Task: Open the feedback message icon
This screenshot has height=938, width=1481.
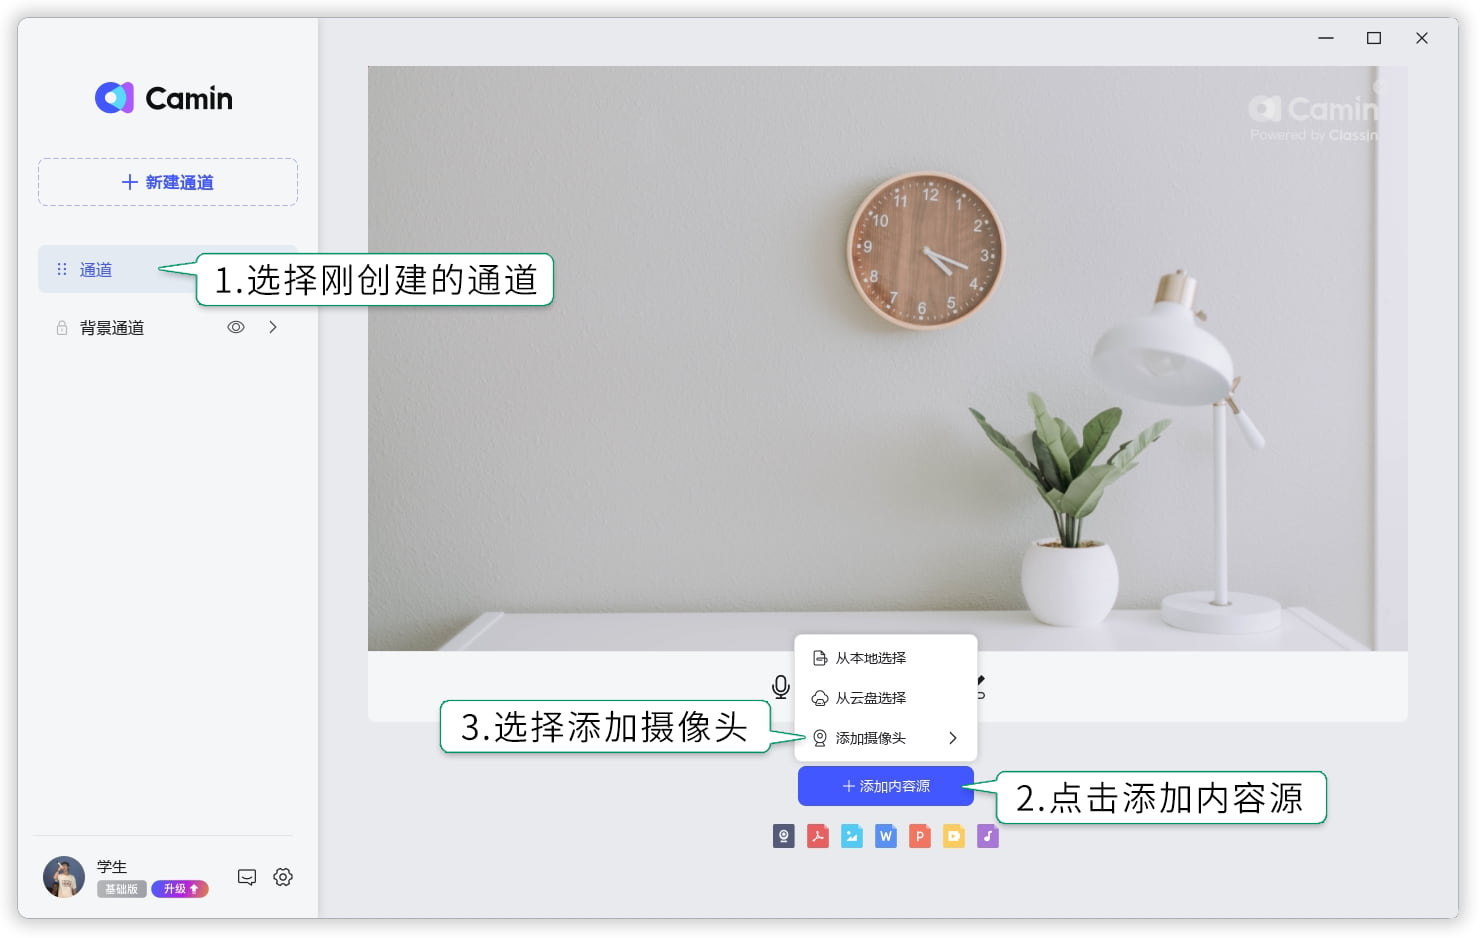Action: click(247, 877)
